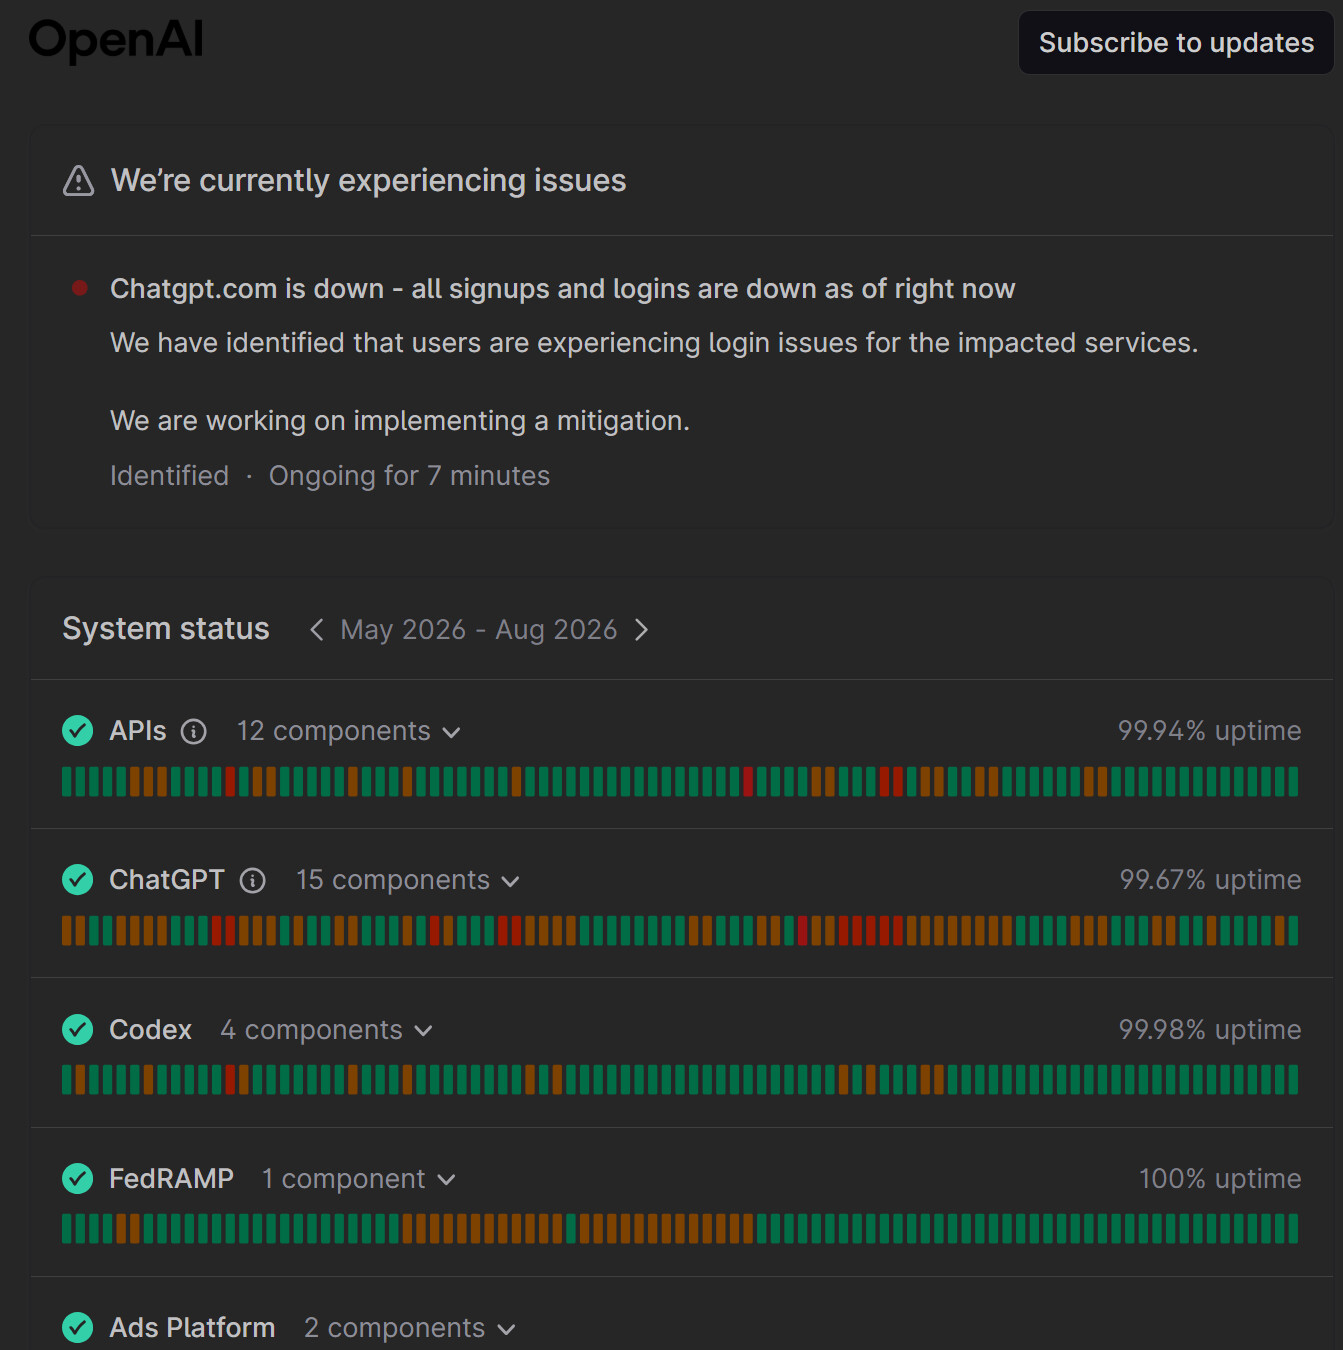Open the ChatGPT info icon
The height and width of the screenshot is (1350, 1343).
point(253,881)
